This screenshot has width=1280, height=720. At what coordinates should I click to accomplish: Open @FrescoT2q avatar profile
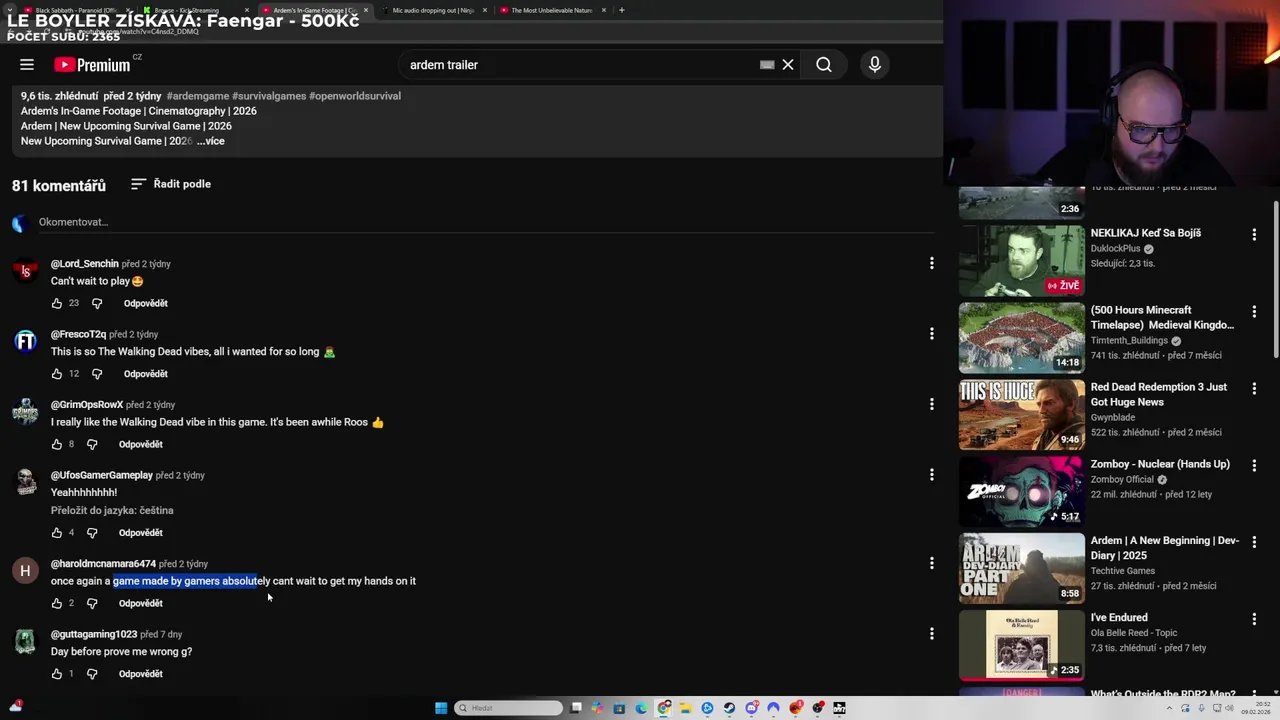(25, 341)
